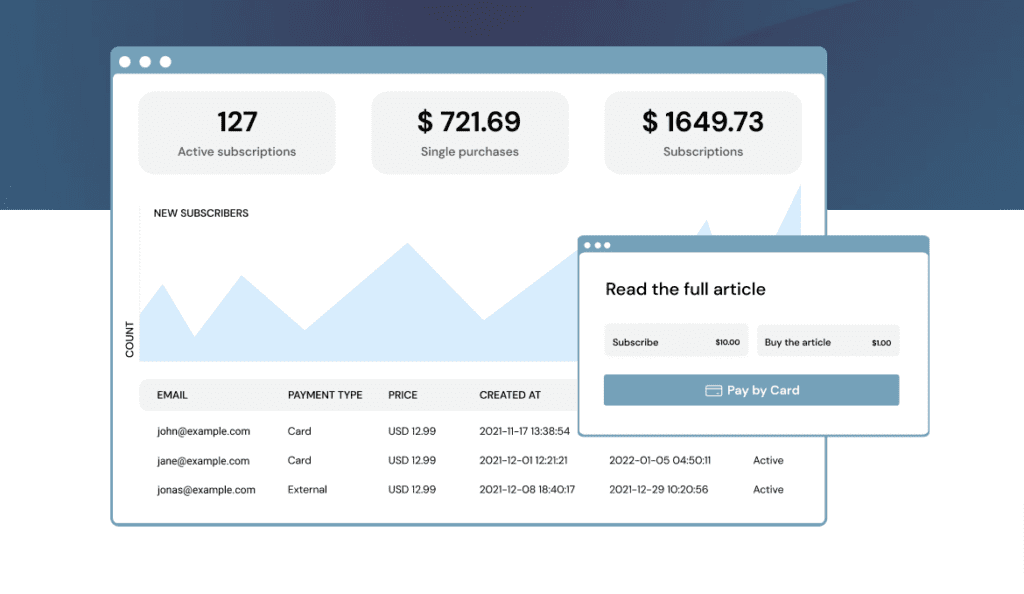This screenshot has height=594, width=1024.
Task: Click the jane@example.com email
Action: click(x=203, y=461)
